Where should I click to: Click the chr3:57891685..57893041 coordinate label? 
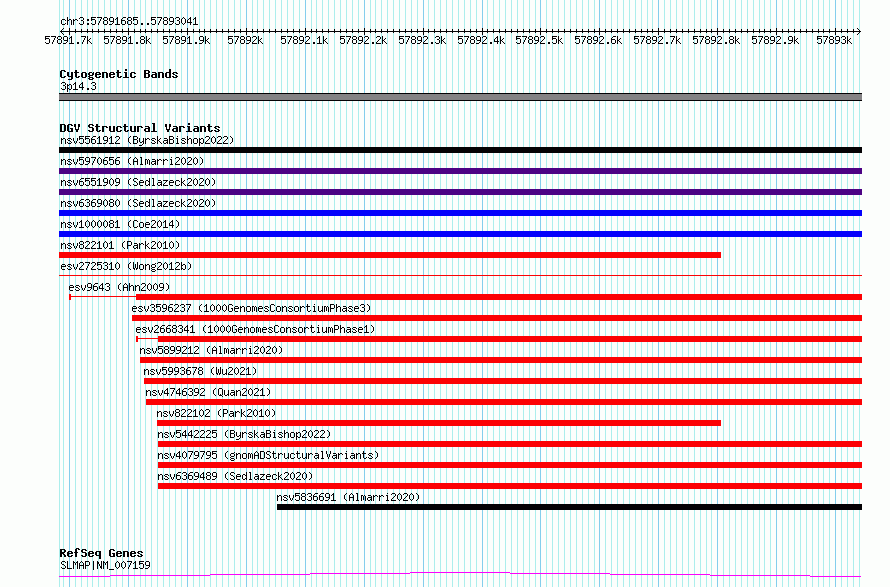tap(129, 22)
